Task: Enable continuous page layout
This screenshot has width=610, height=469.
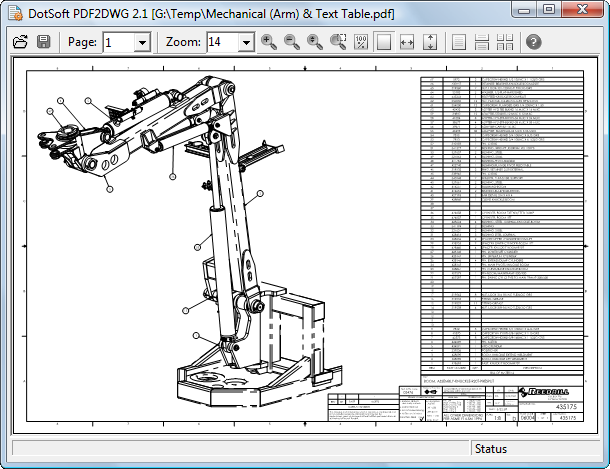Action: pos(481,42)
